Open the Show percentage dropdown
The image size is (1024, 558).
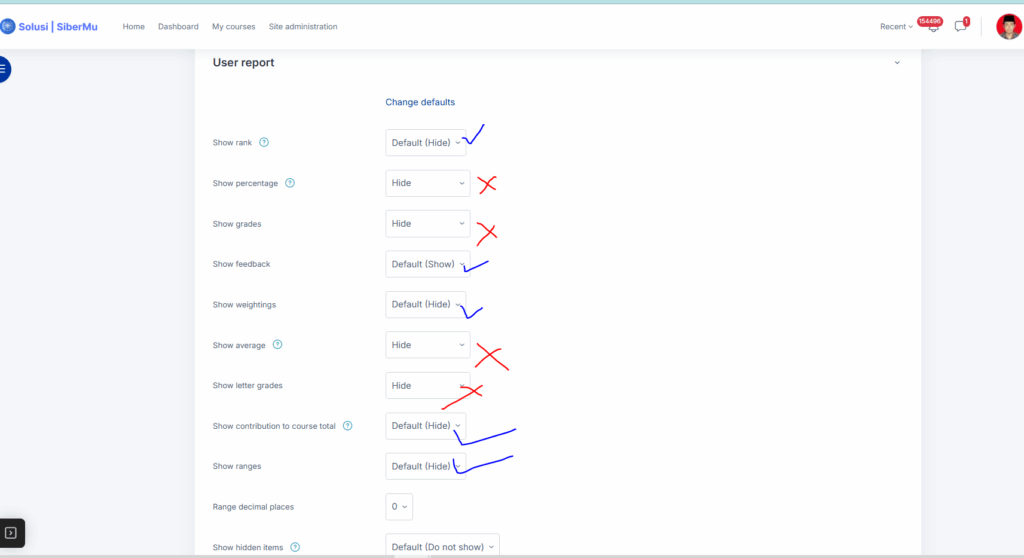pos(428,183)
